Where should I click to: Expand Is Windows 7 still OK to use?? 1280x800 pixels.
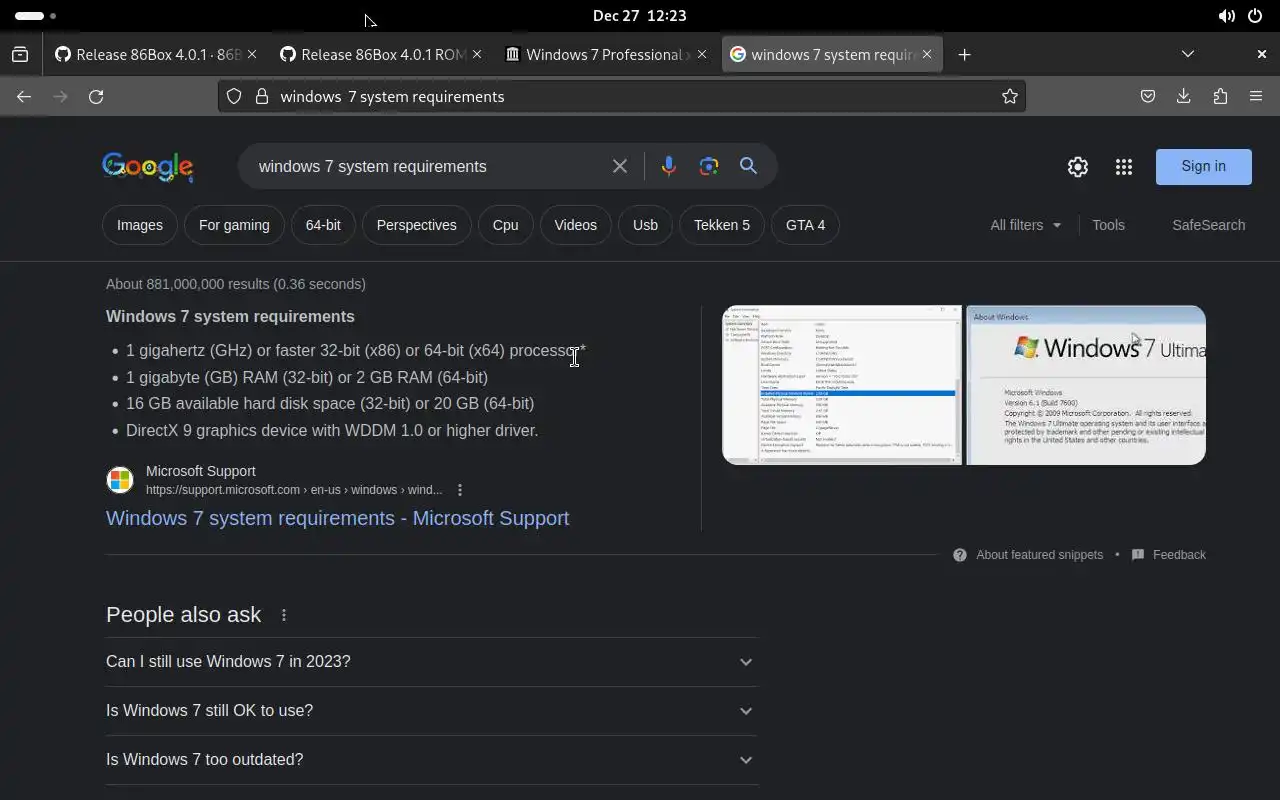point(432,711)
